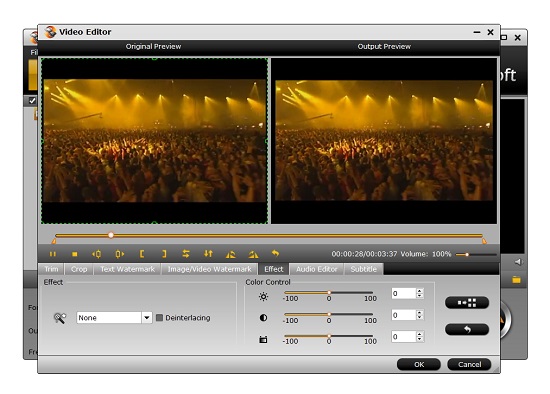Click the Original Preview video pane
This screenshot has width=550, height=394.
pos(154,141)
